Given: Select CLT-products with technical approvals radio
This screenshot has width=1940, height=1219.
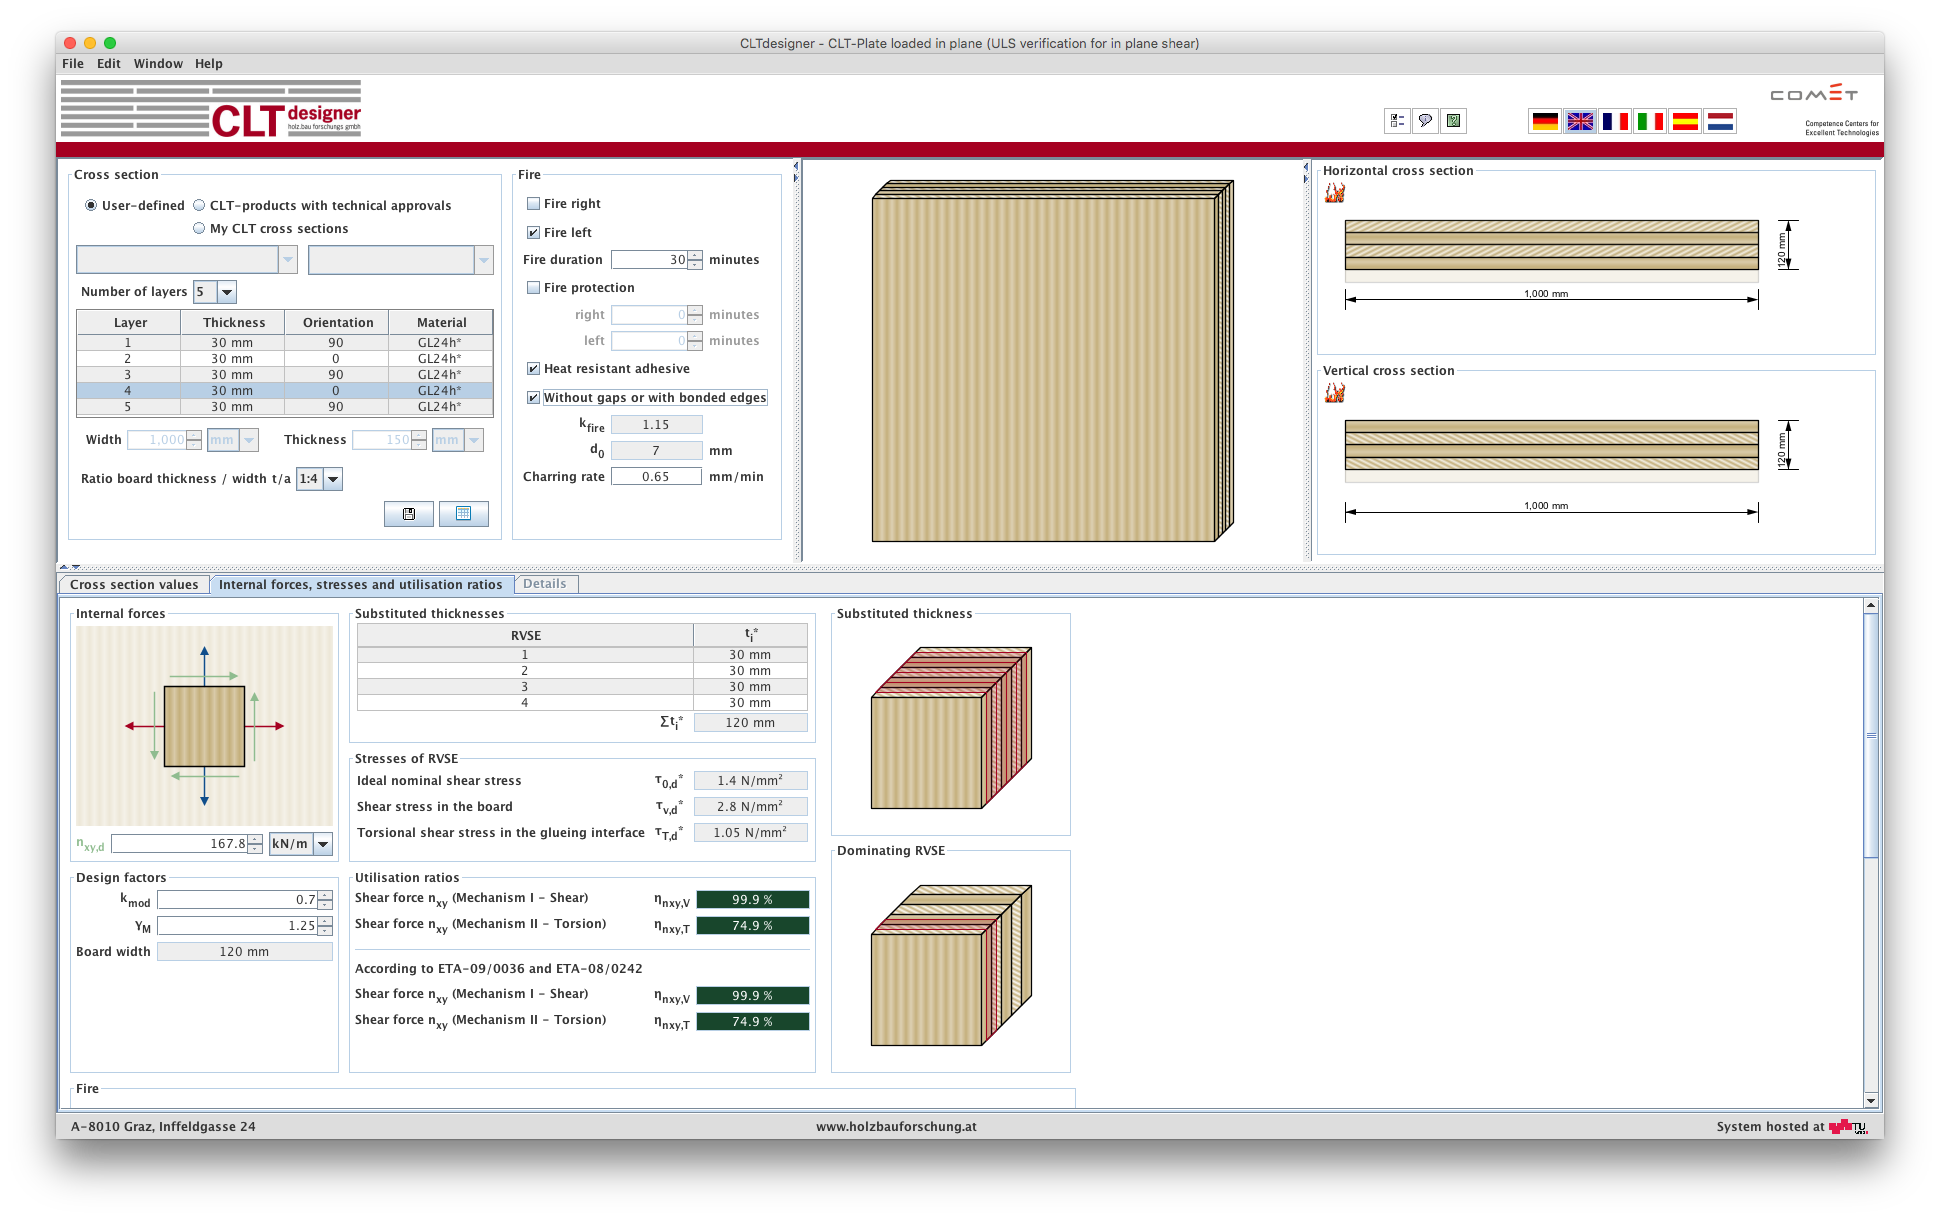Looking at the screenshot, I should (x=199, y=206).
